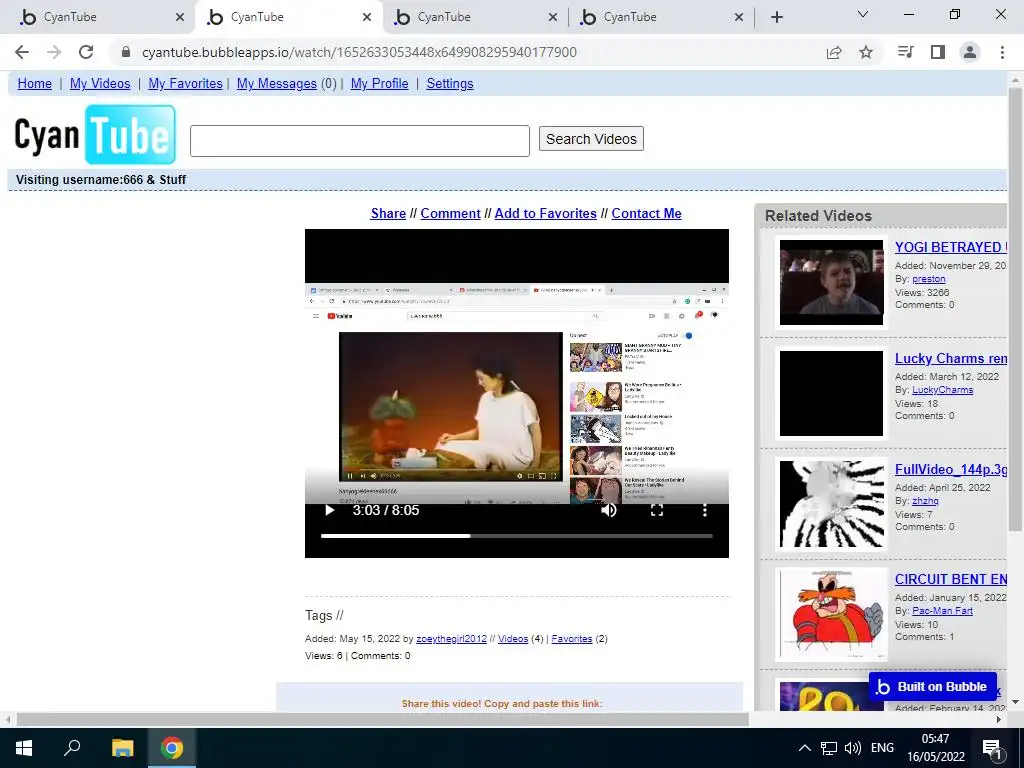Open Lucky Charms related video title
Image resolution: width=1024 pixels, height=768 pixels.
point(951,359)
